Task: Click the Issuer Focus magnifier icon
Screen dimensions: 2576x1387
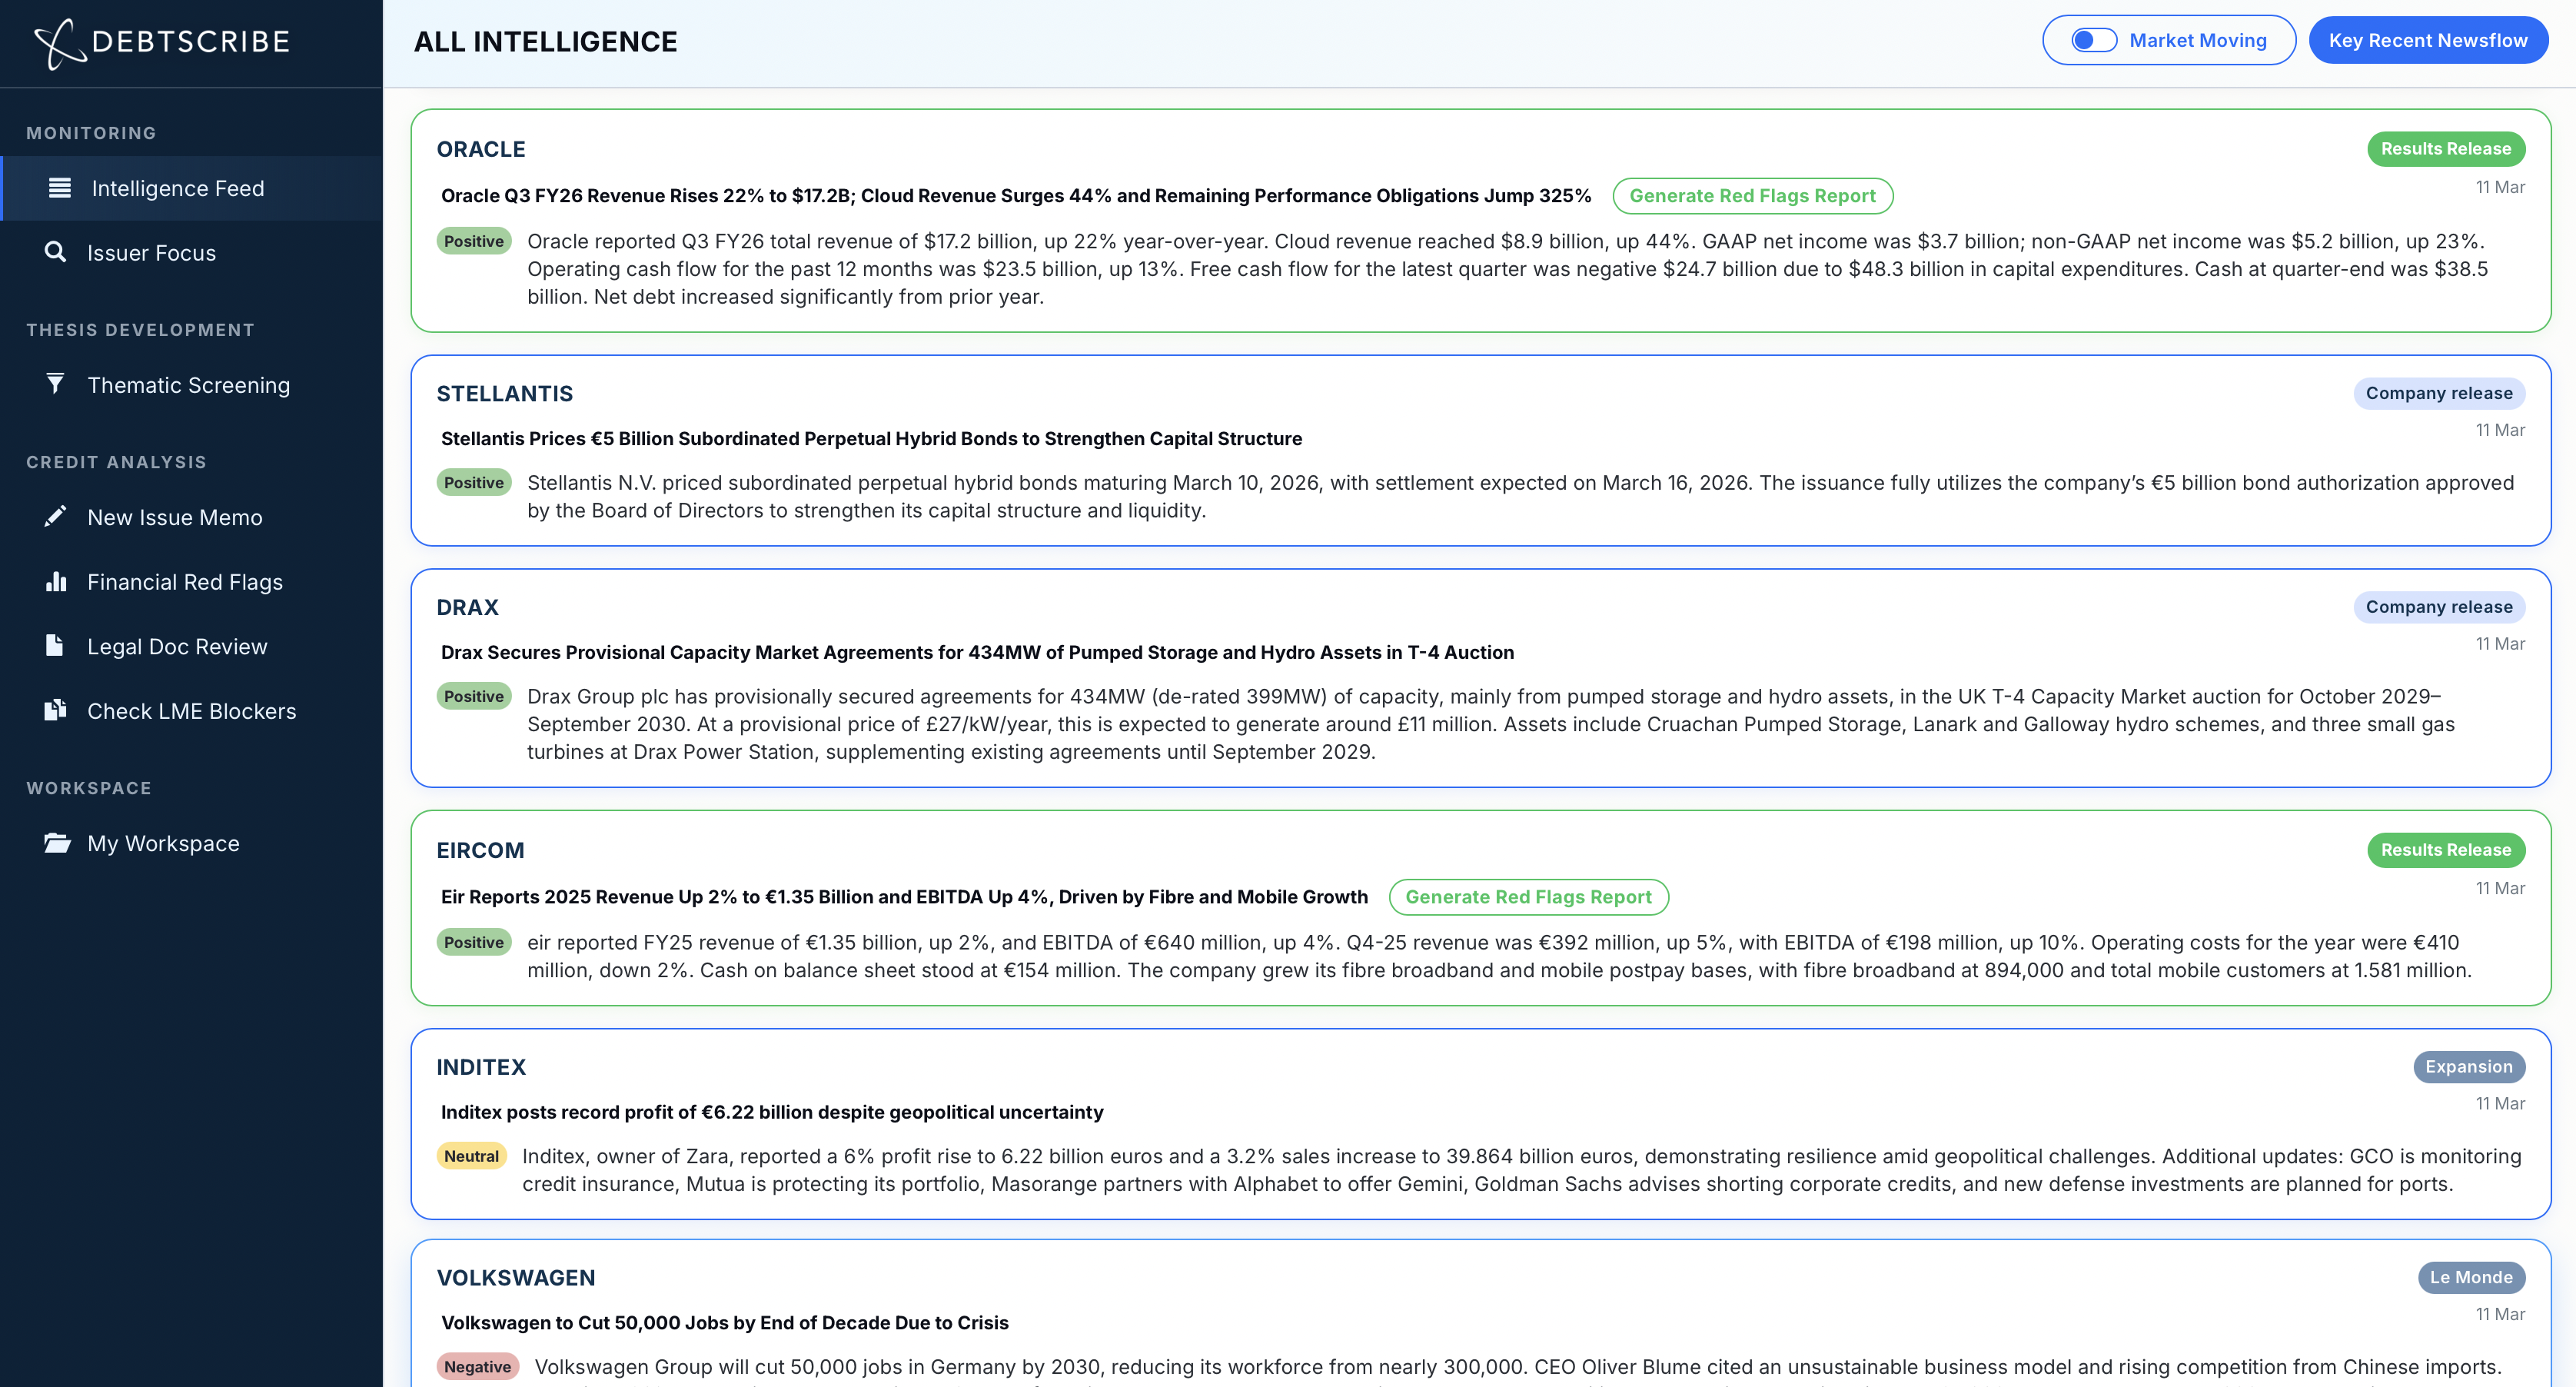Action: 56,252
